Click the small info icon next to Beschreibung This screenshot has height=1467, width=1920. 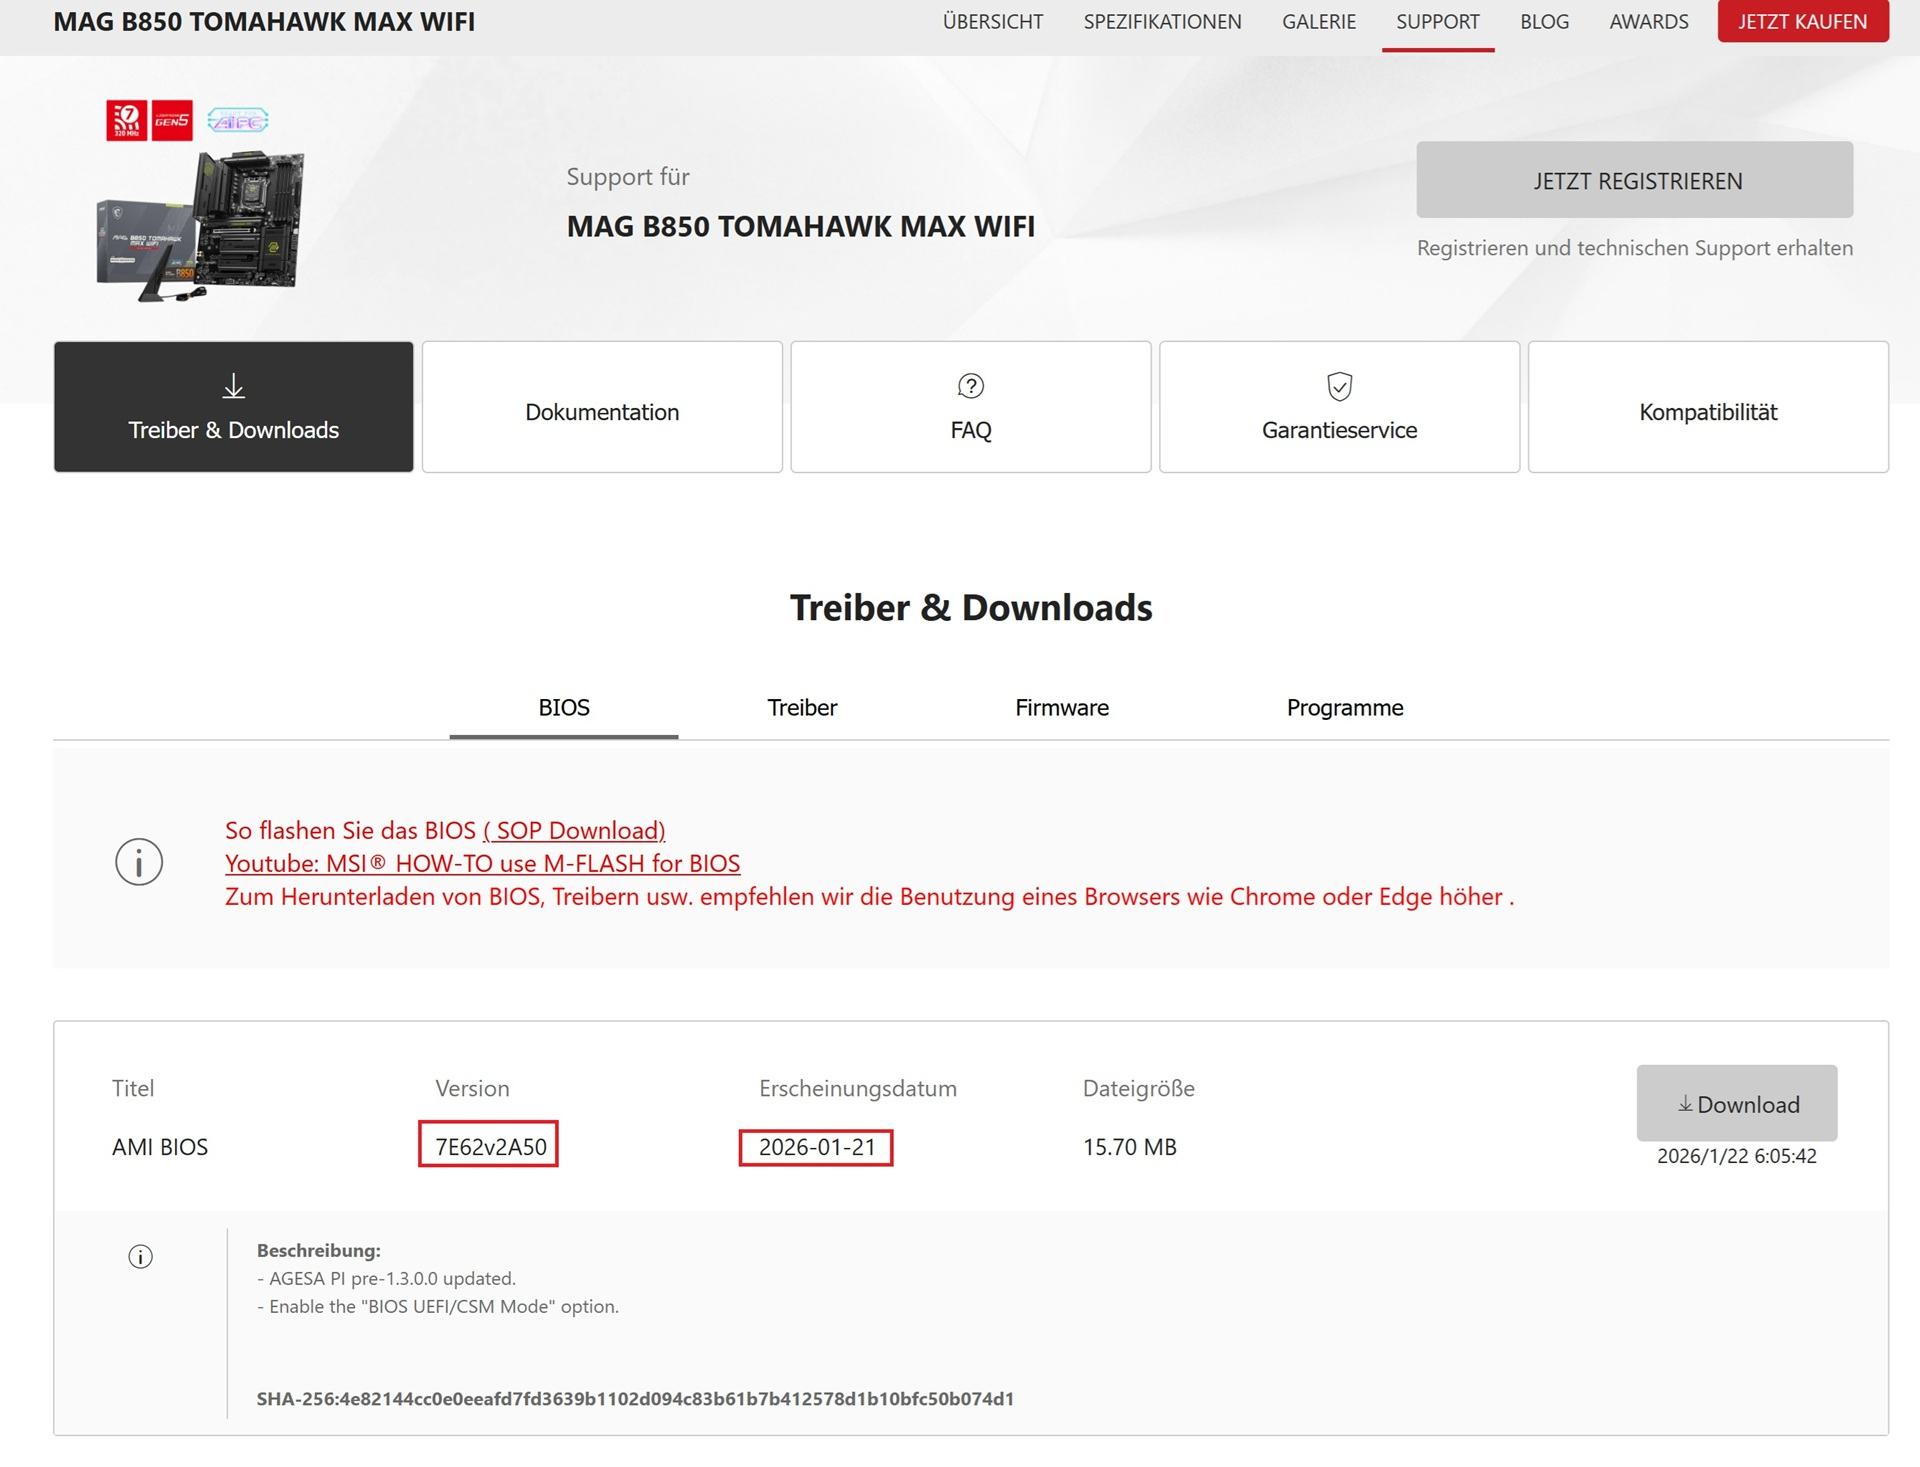click(x=141, y=1257)
